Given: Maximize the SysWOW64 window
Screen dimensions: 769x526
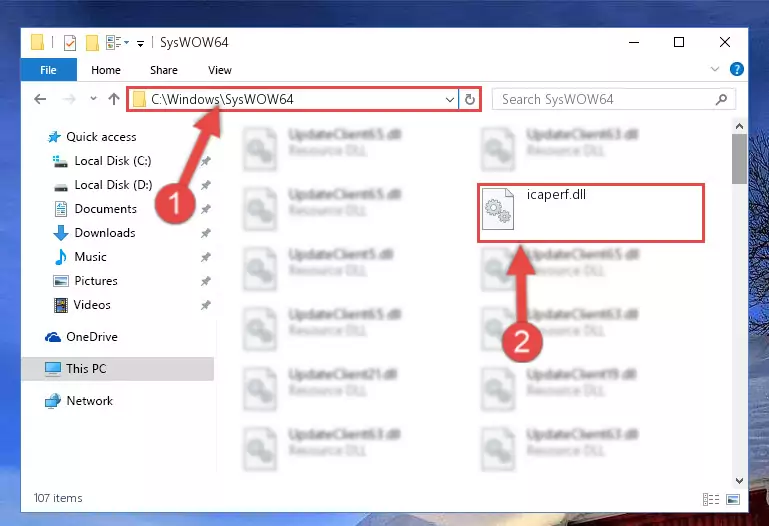Looking at the screenshot, I should (679, 43).
